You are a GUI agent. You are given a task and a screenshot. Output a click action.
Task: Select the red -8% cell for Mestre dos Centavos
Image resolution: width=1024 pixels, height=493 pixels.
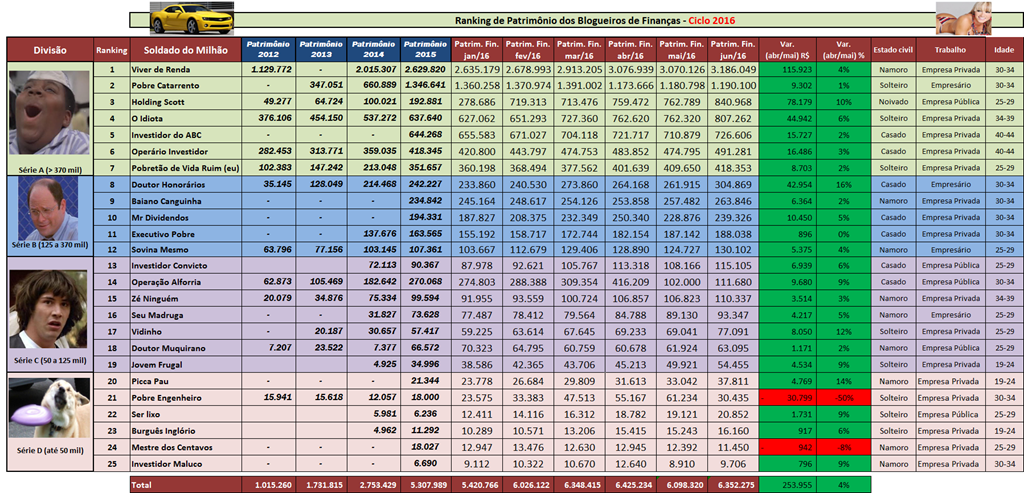click(843, 446)
